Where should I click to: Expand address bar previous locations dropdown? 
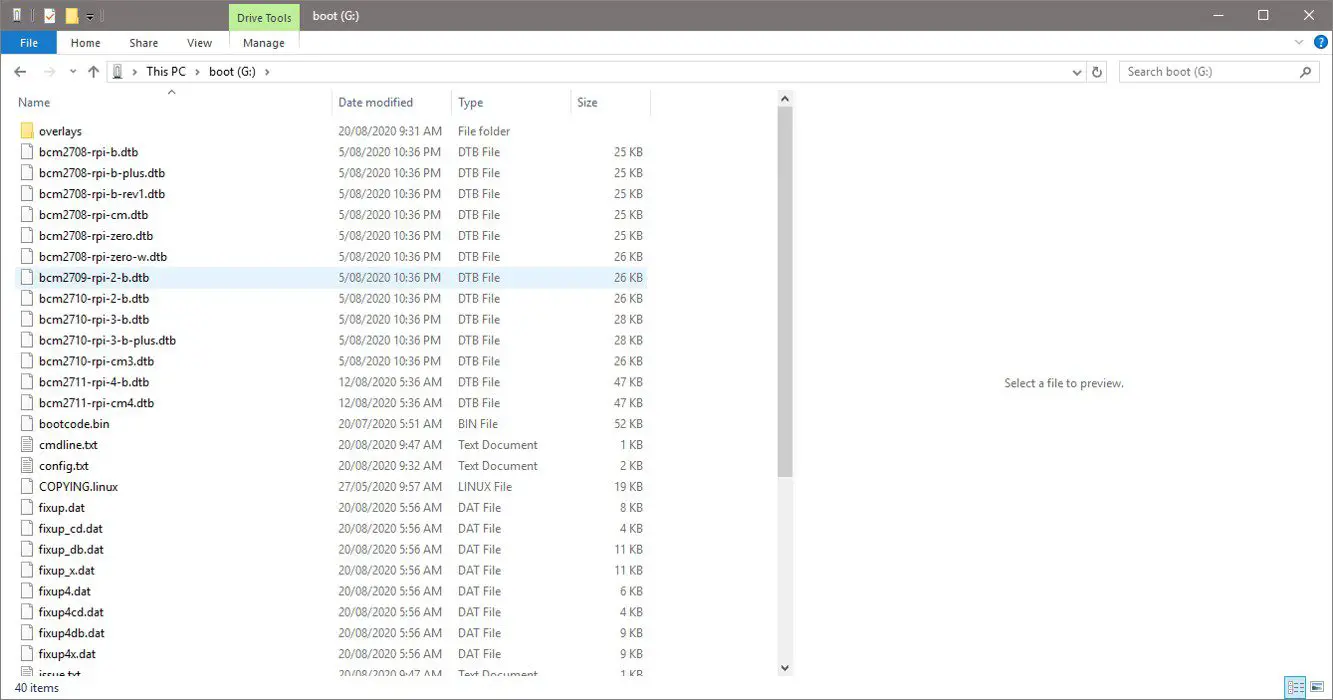[1077, 72]
